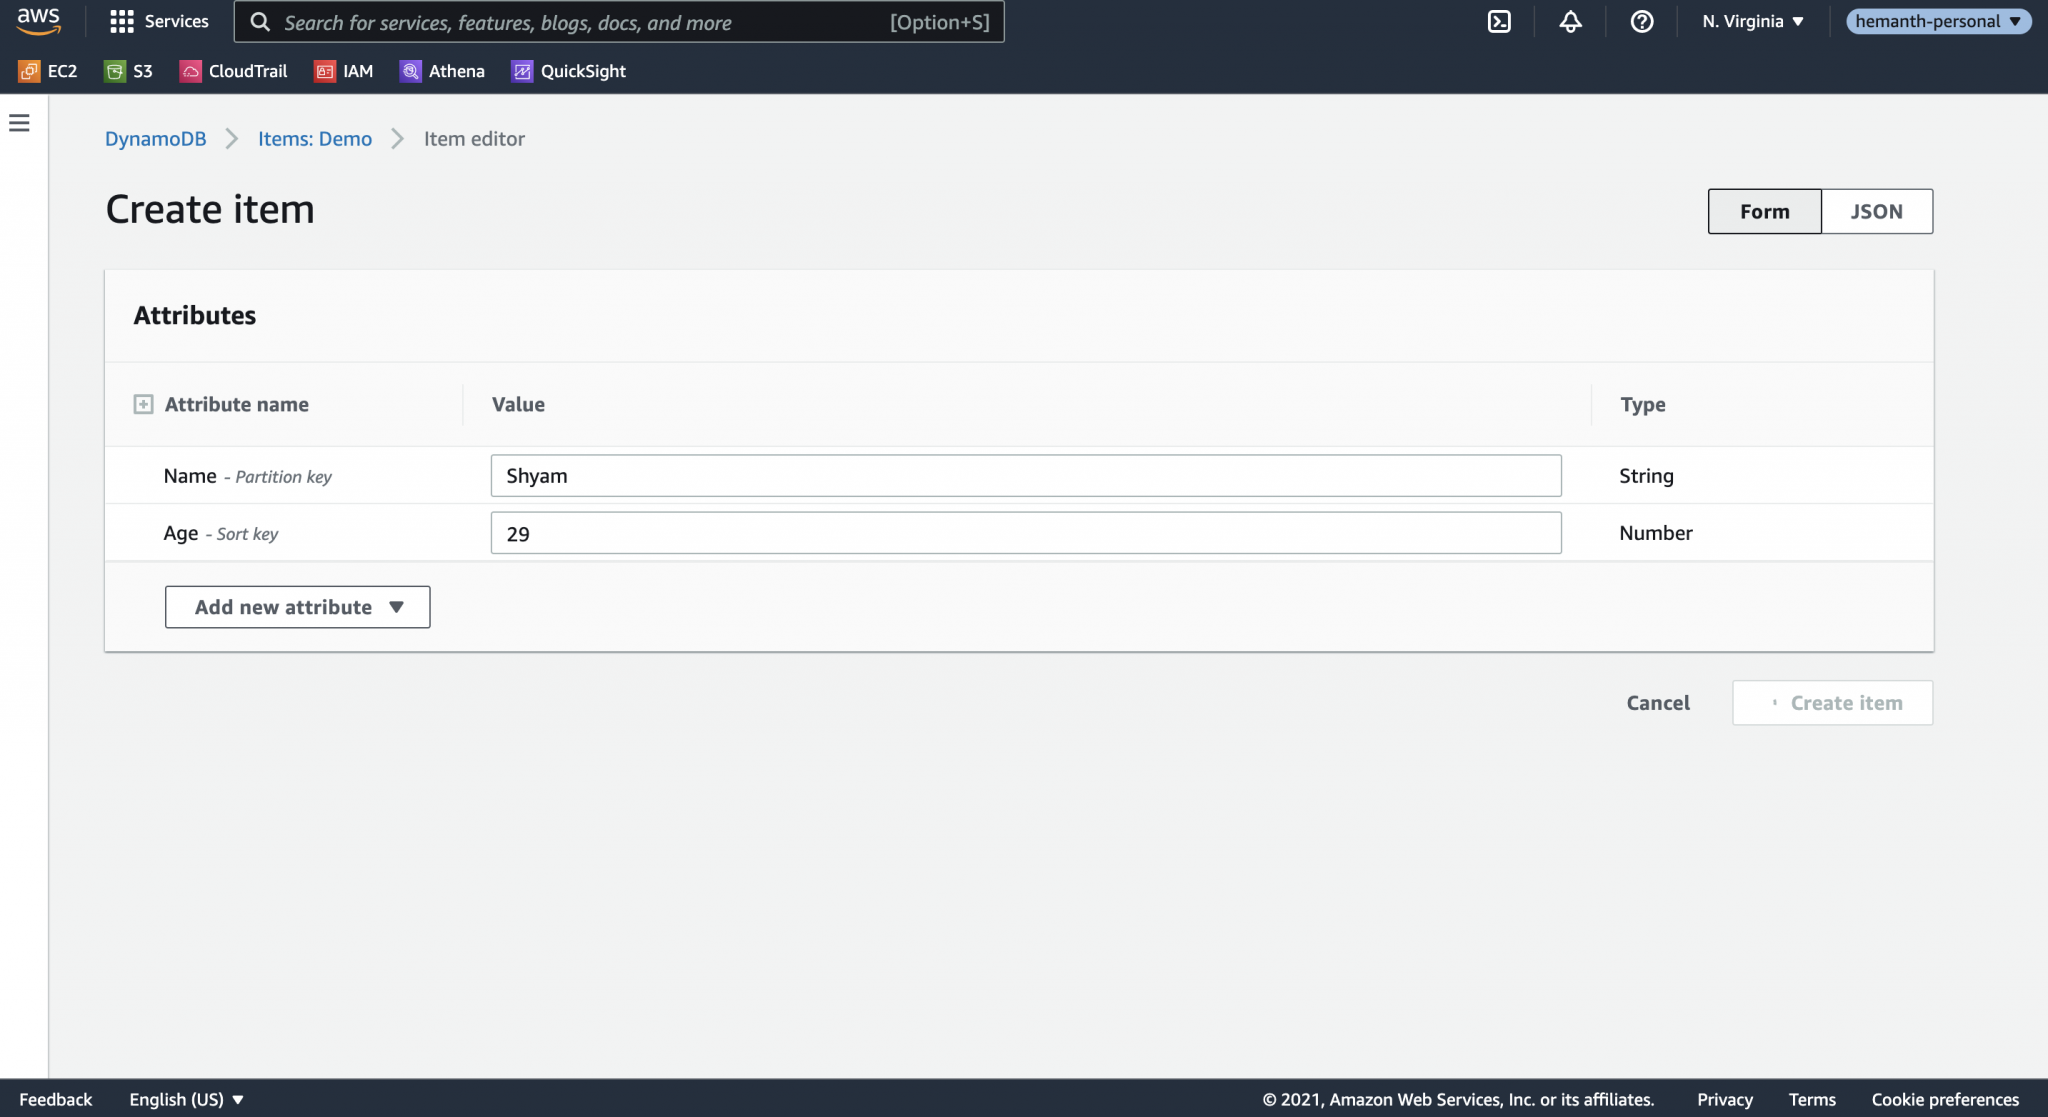Screen dimensions: 2048x1117
Task: Navigate back to Items: Demo
Action: tap(314, 138)
